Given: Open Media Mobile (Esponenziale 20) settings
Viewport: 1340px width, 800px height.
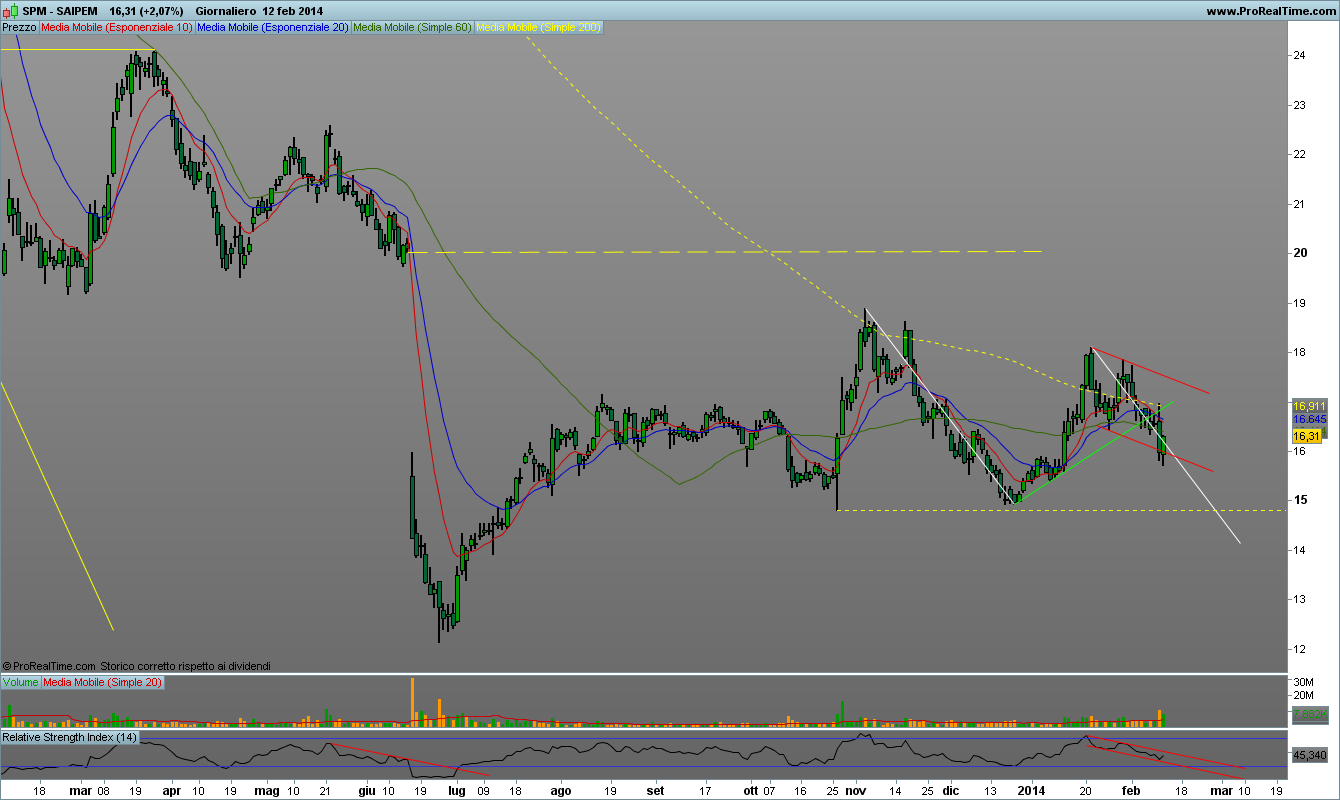Looking at the screenshot, I should pyautogui.click(x=273, y=28).
